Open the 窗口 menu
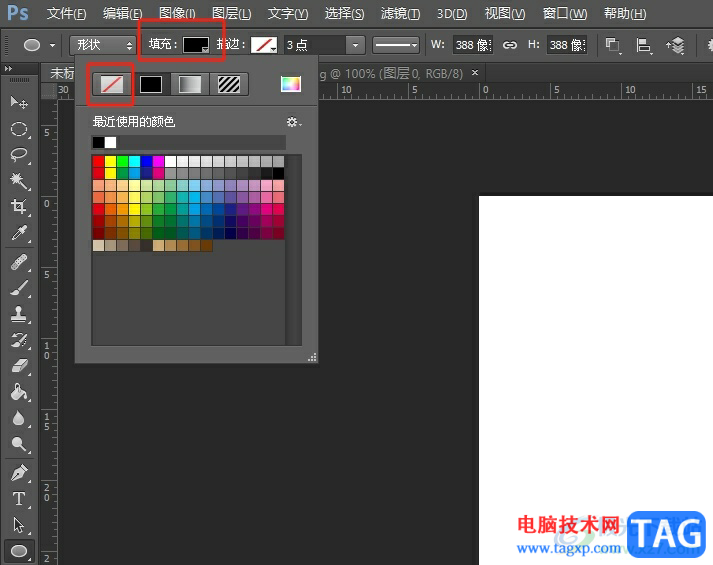The height and width of the screenshot is (565, 713). click(565, 14)
